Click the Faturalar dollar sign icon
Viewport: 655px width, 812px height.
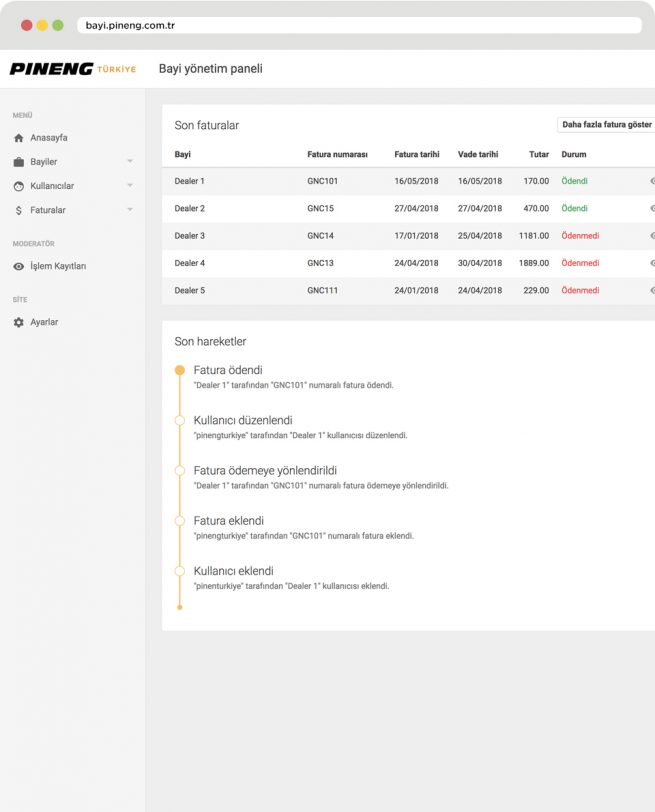pos(18,210)
